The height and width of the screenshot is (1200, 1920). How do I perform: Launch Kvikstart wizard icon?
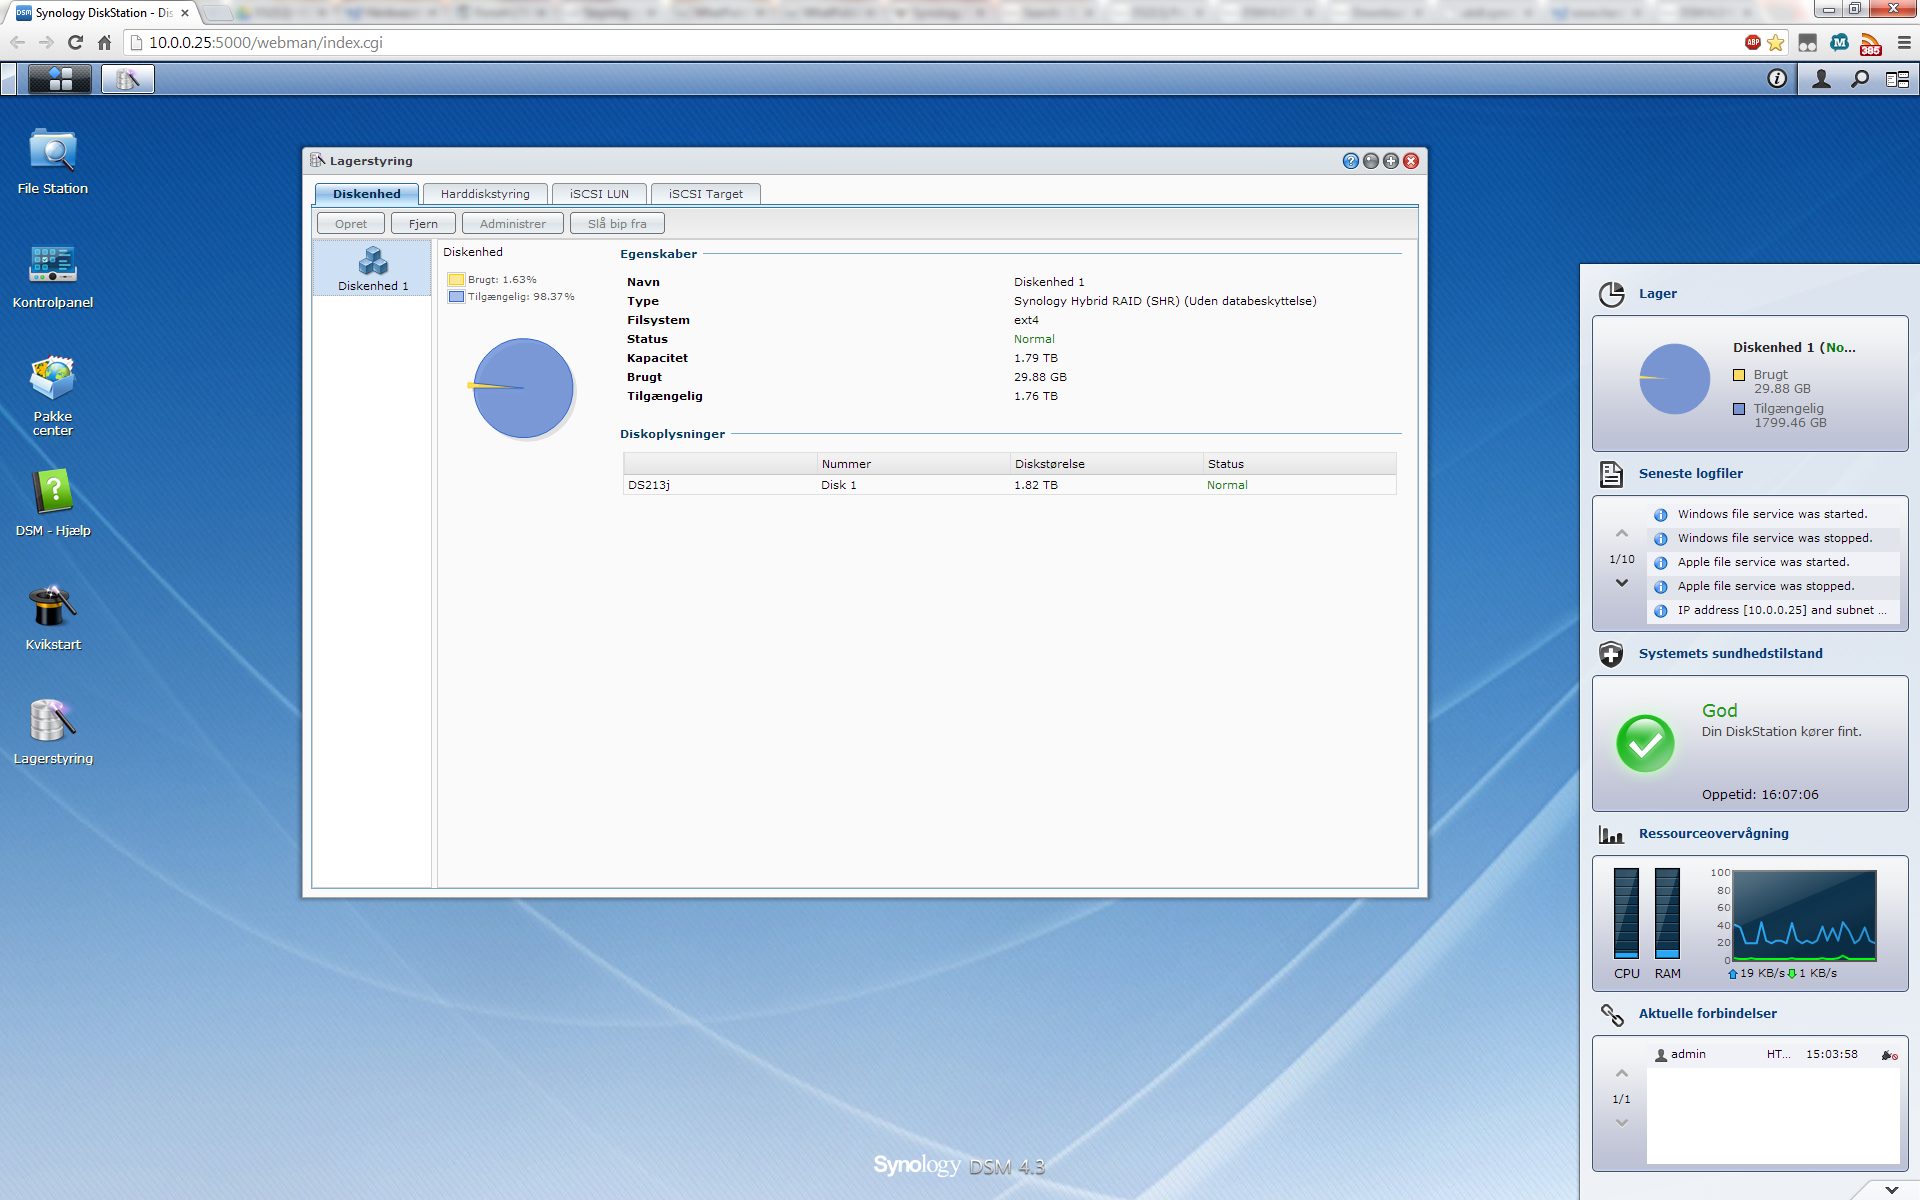pos(53,617)
